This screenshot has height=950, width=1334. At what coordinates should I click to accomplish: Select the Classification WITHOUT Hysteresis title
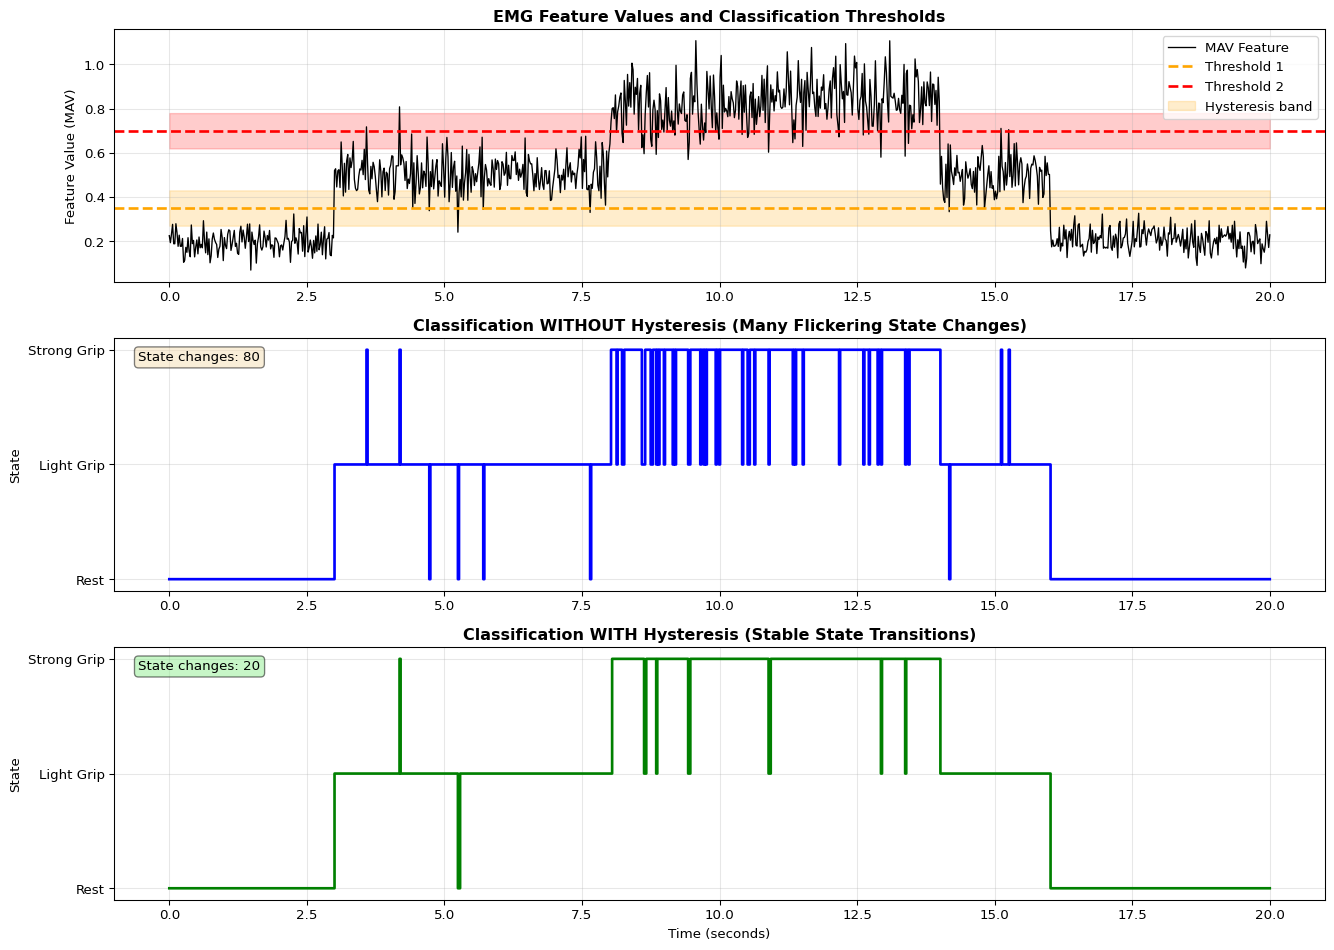coord(719,326)
